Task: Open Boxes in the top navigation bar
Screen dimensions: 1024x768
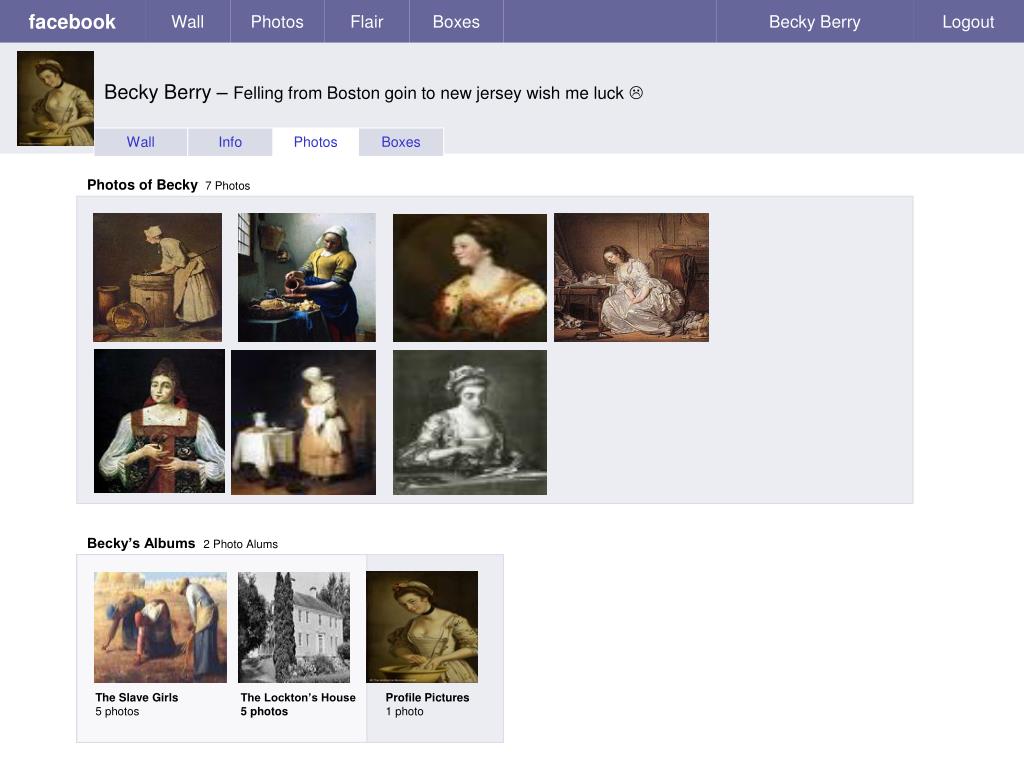Action: click(456, 22)
